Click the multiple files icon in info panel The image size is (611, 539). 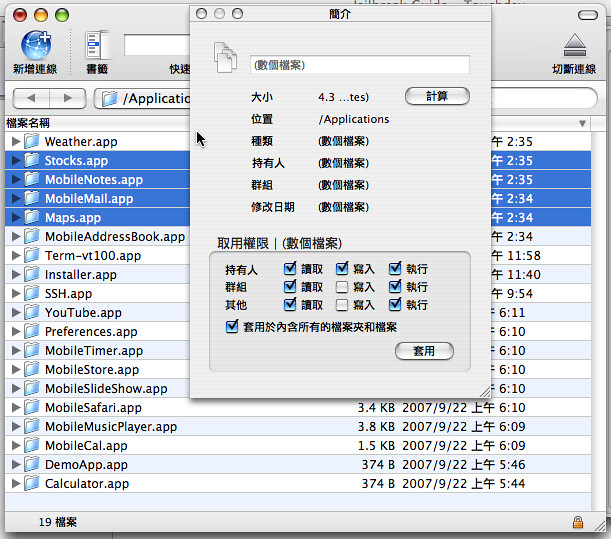pyautogui.click(x=226, y=60)
